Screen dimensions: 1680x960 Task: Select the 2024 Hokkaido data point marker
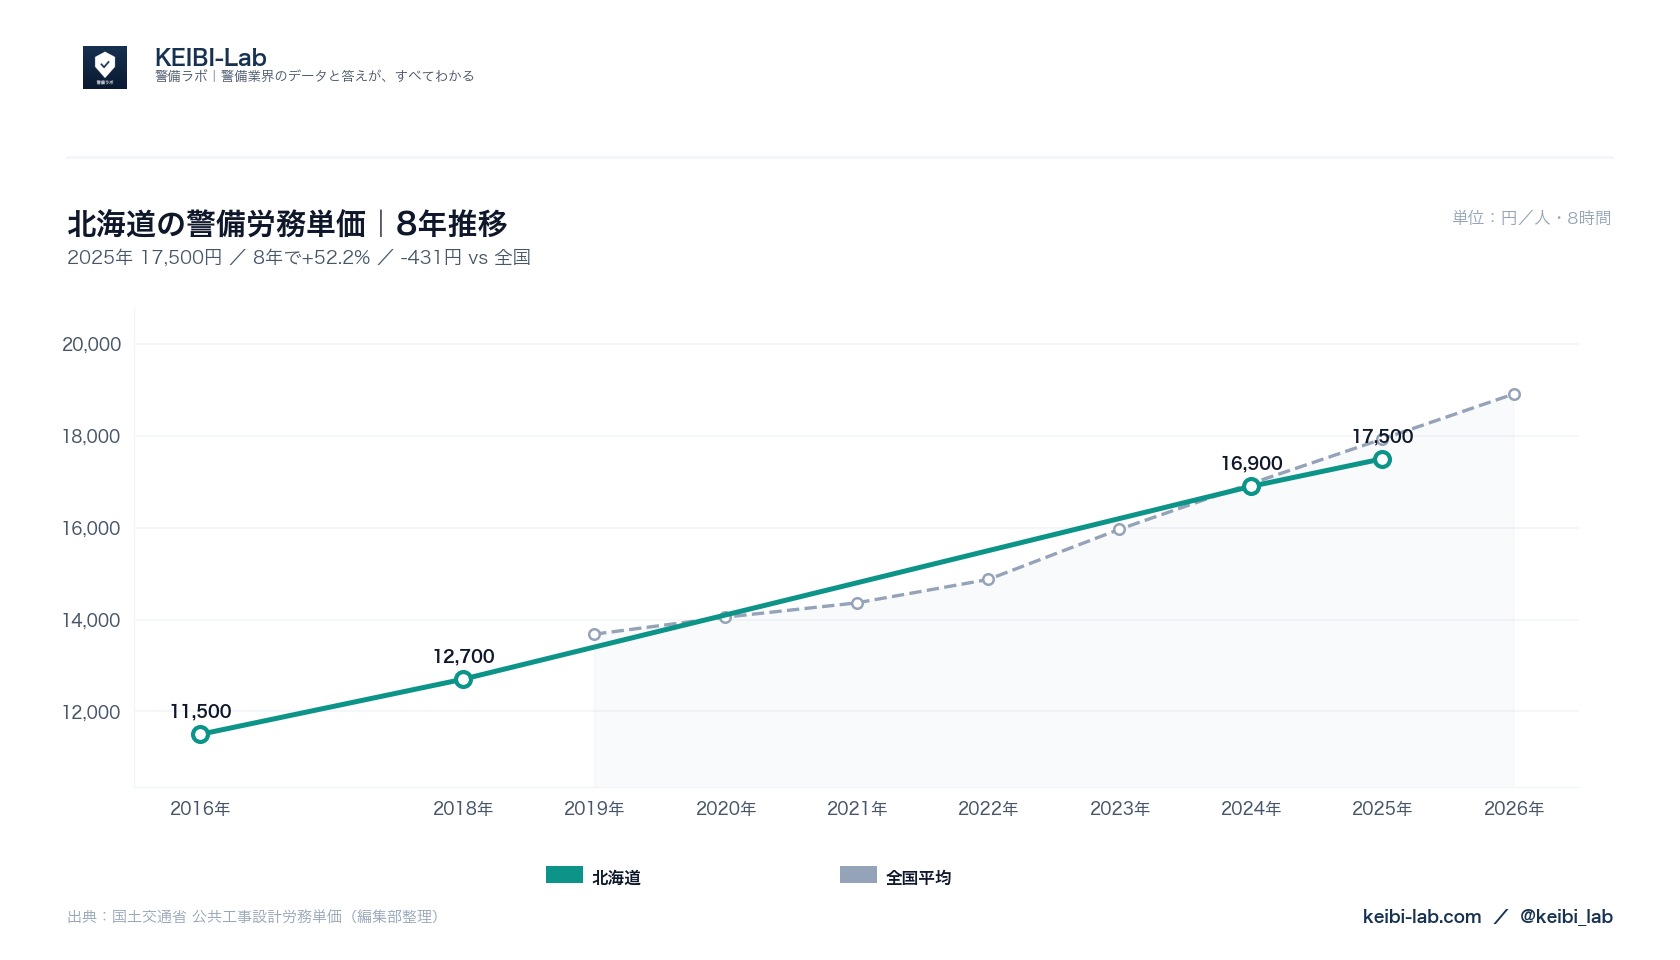[1251, 486]
